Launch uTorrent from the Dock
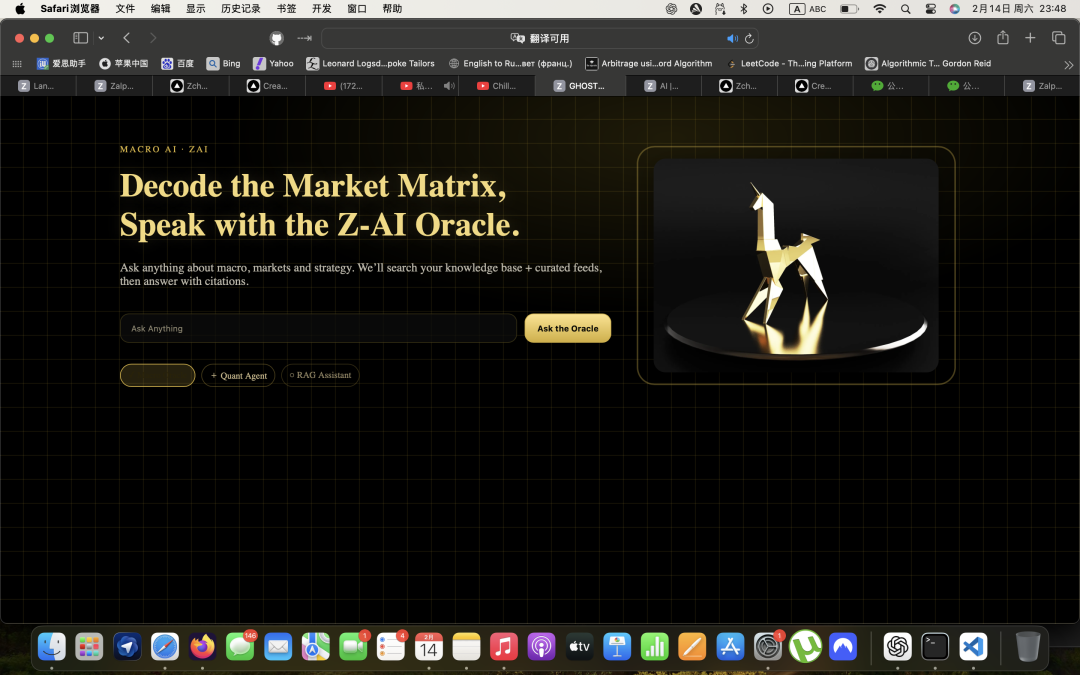Viewport: 1080px width, 675px height. point(805,647)
